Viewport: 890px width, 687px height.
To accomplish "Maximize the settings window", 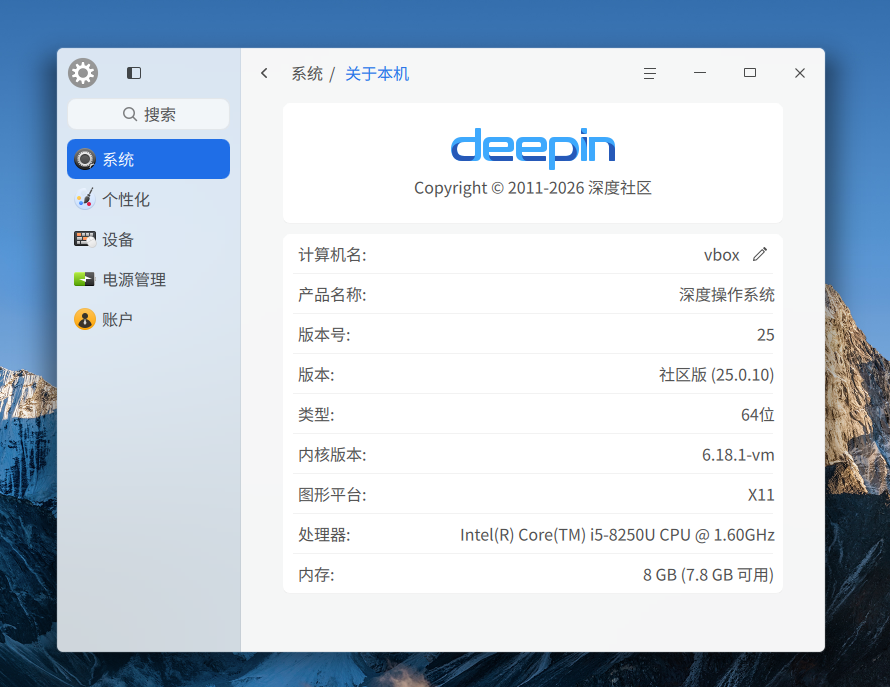I will (750, 73).
